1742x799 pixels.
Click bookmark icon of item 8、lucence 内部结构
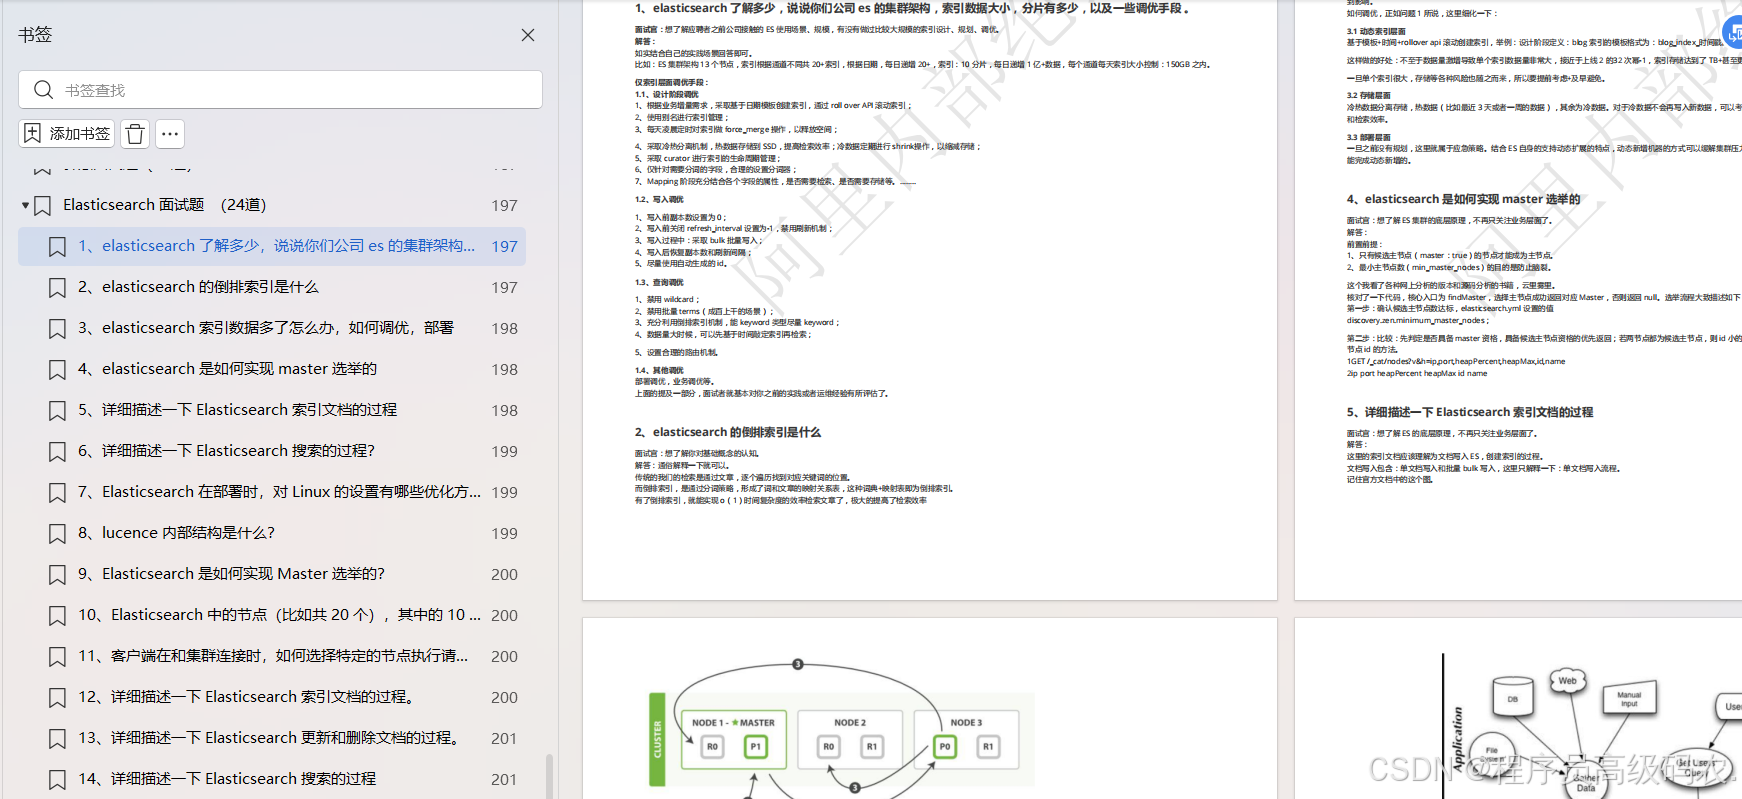[58, 534]
